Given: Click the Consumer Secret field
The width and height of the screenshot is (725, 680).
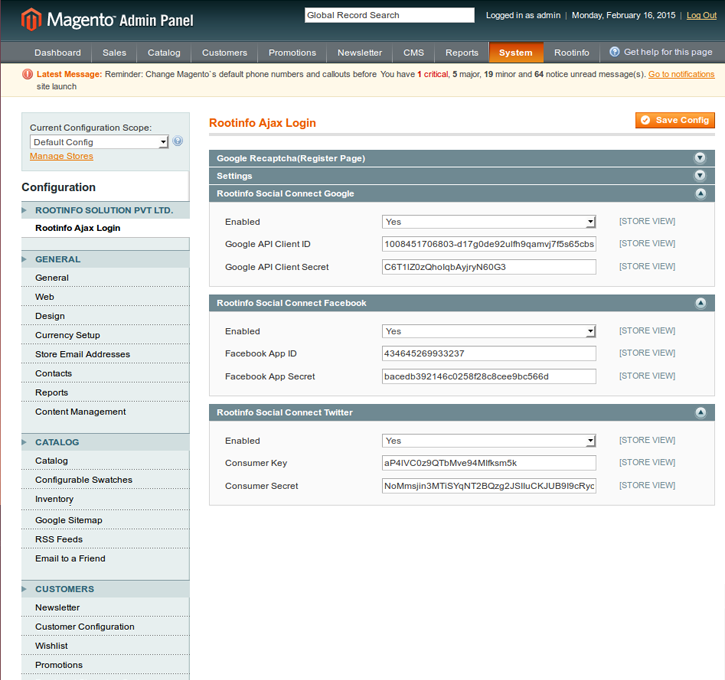Looking at the screenshot, I should point(489,486).
